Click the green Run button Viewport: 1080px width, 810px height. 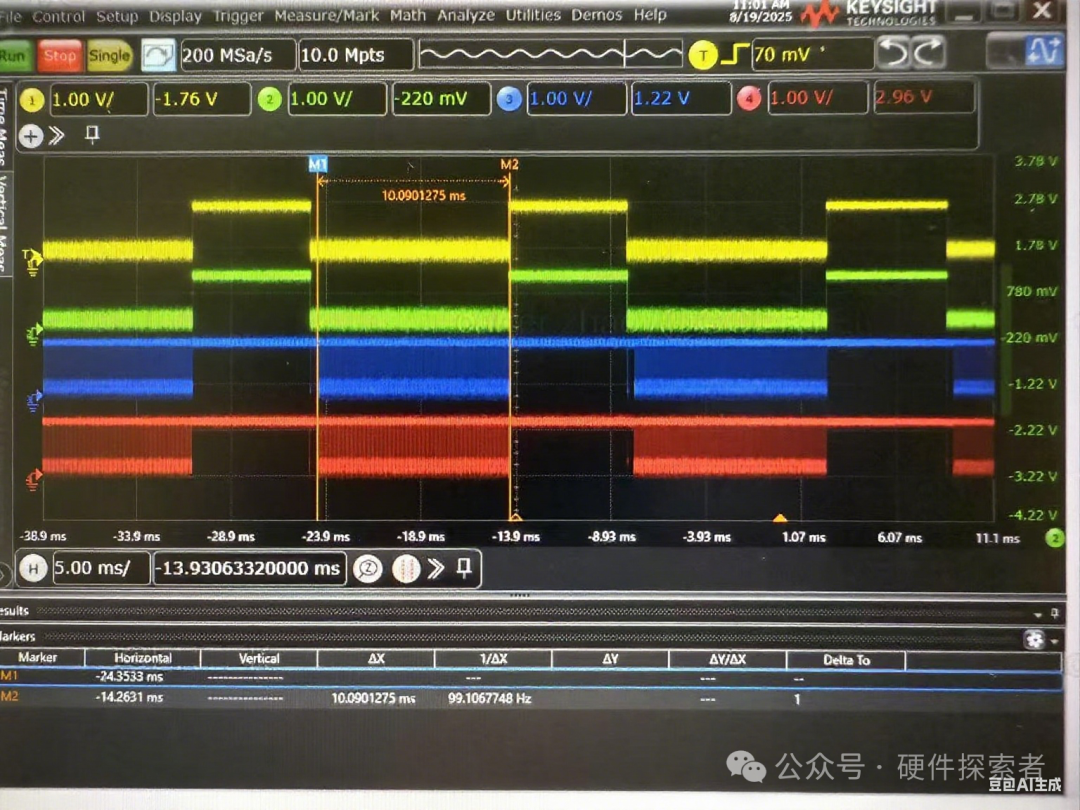14,56
